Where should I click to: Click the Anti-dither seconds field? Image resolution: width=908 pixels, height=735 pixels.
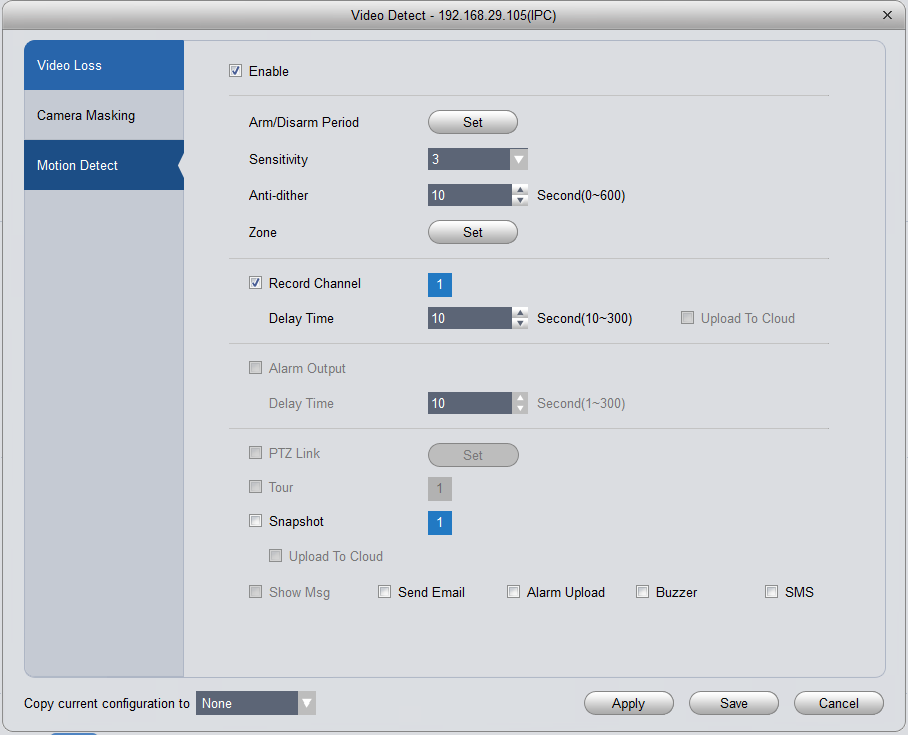pyautogui.click(x=470, y=195)
